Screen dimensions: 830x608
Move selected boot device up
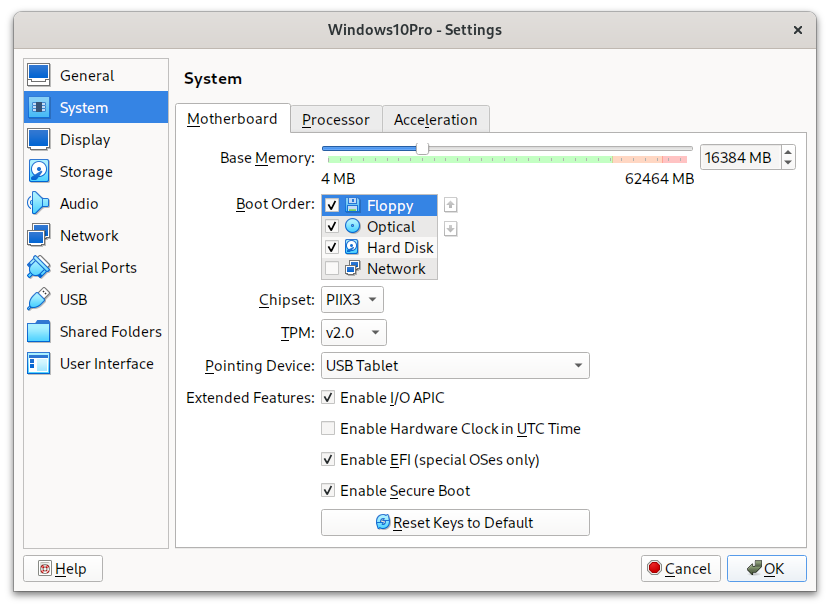450,205
